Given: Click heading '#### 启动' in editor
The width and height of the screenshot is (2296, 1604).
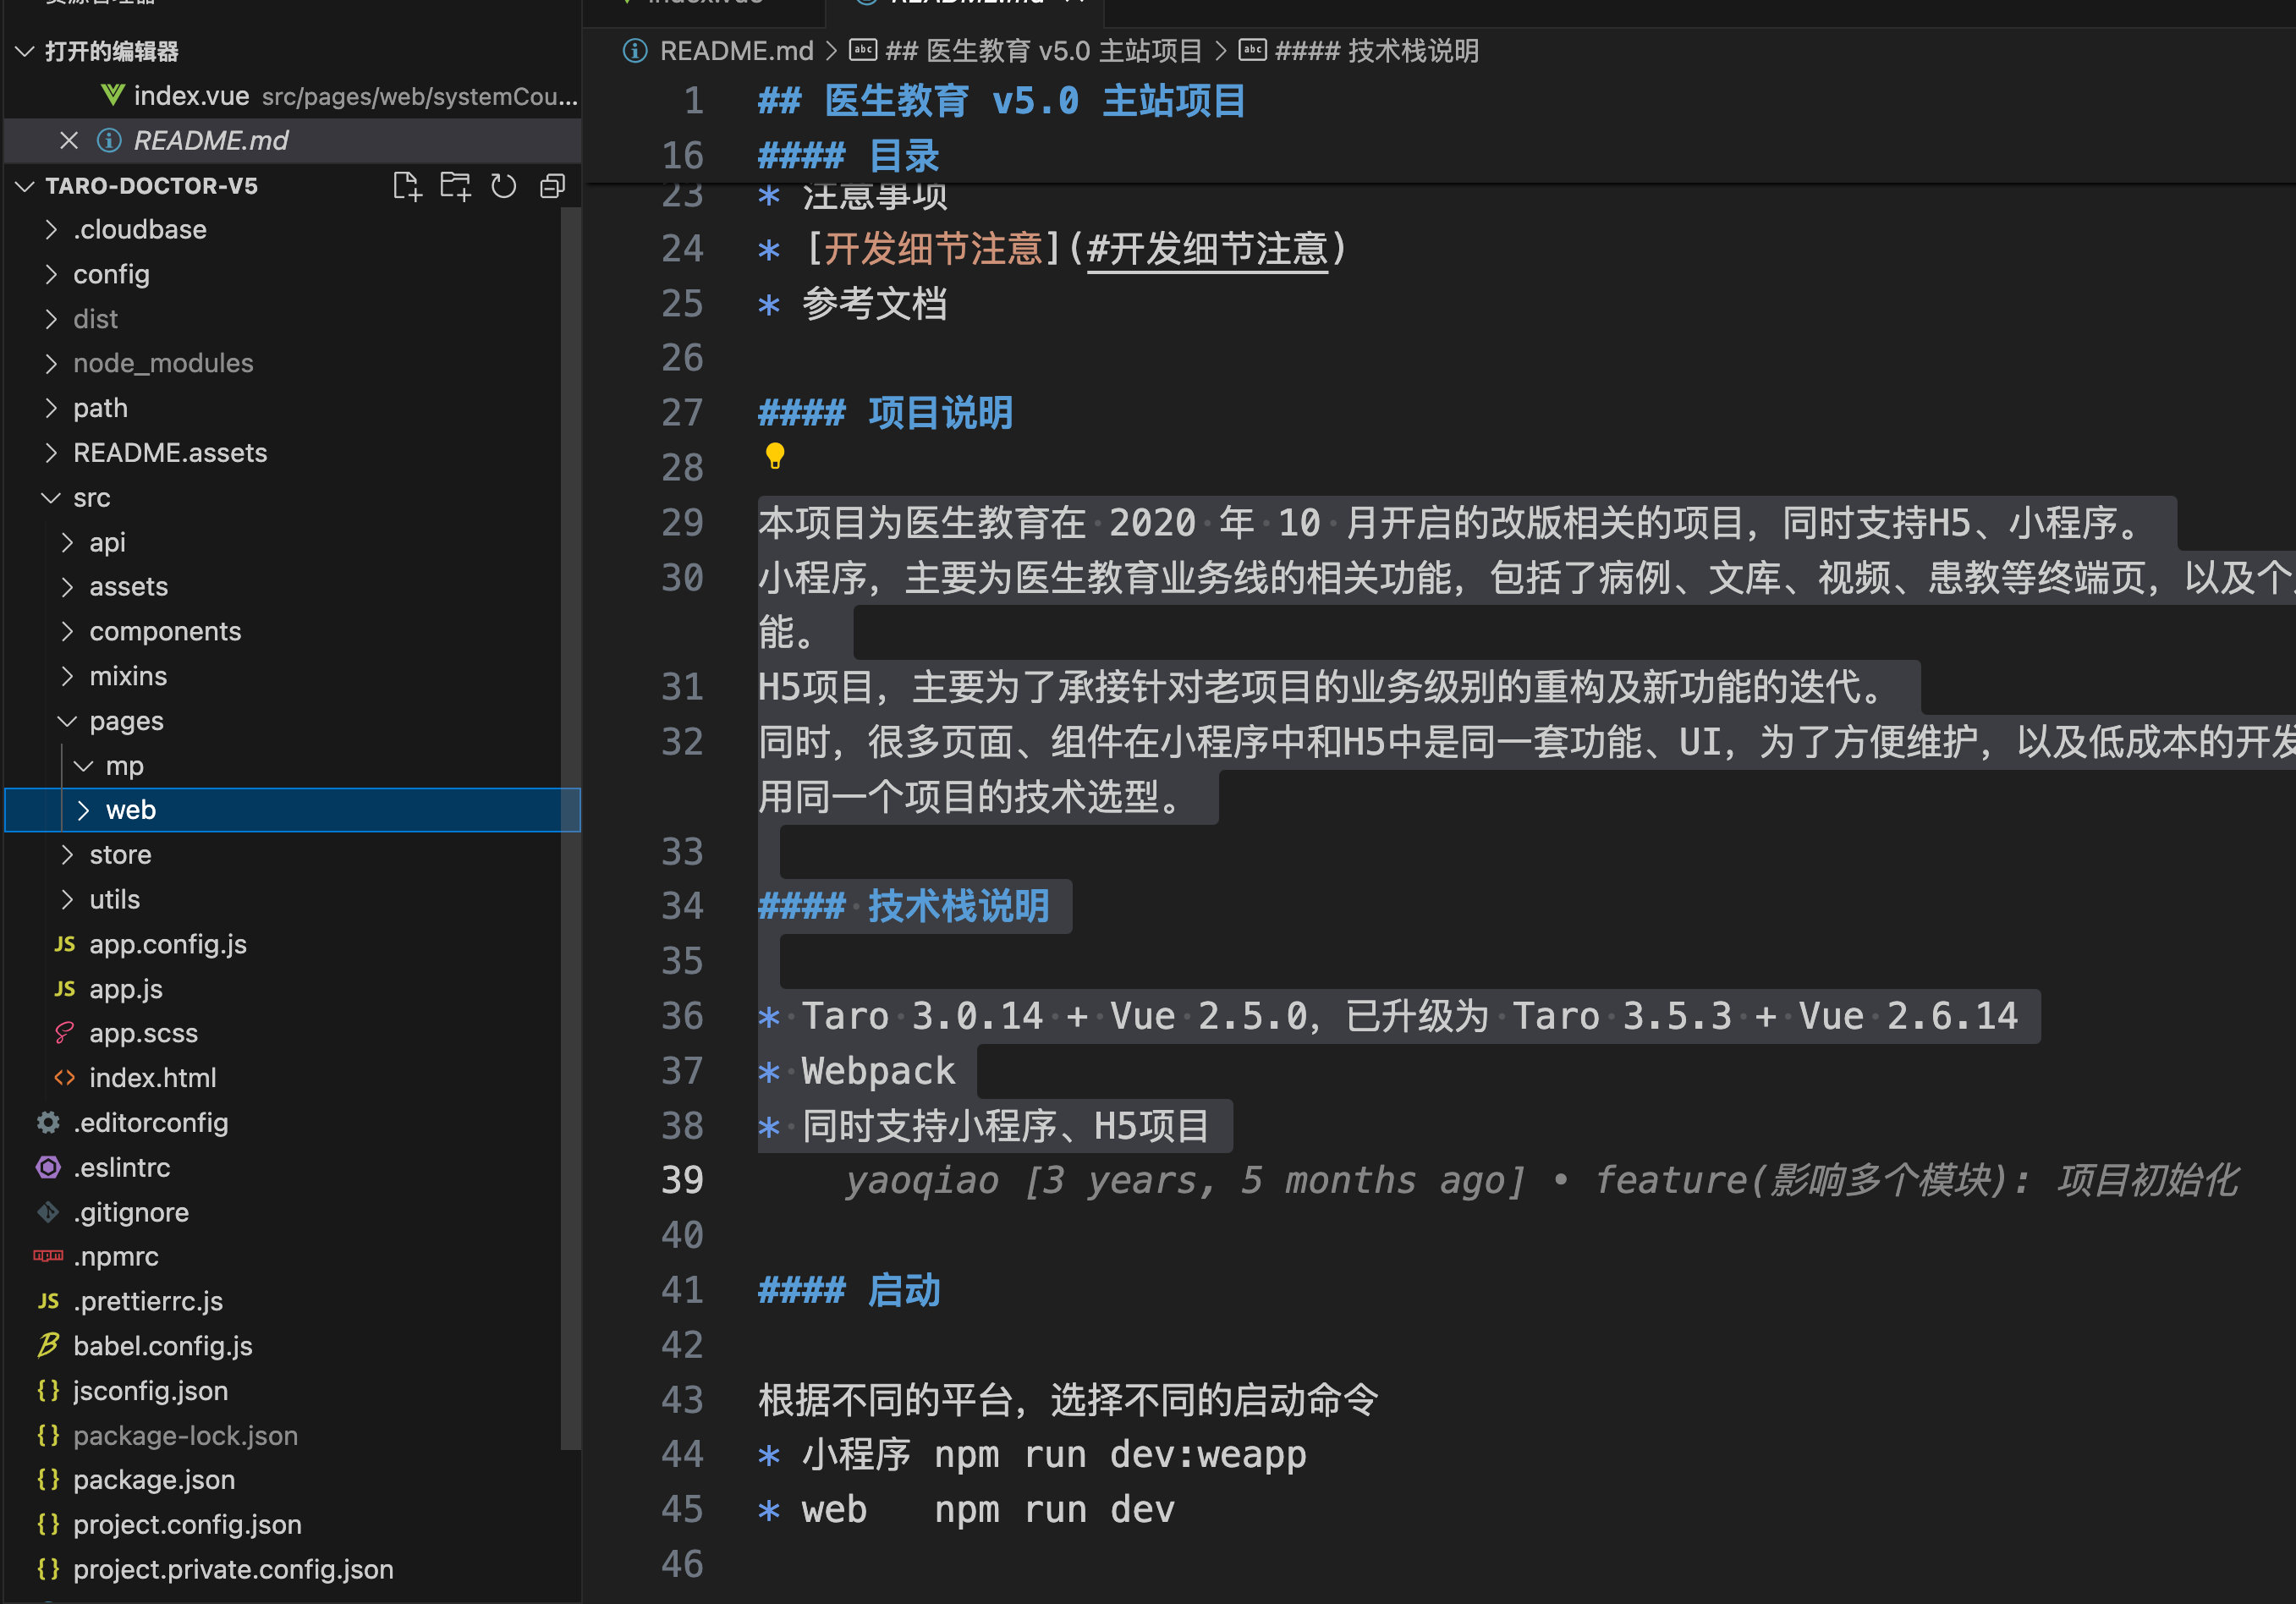Looking at the screenshot, I should (x=849, y=1291).
